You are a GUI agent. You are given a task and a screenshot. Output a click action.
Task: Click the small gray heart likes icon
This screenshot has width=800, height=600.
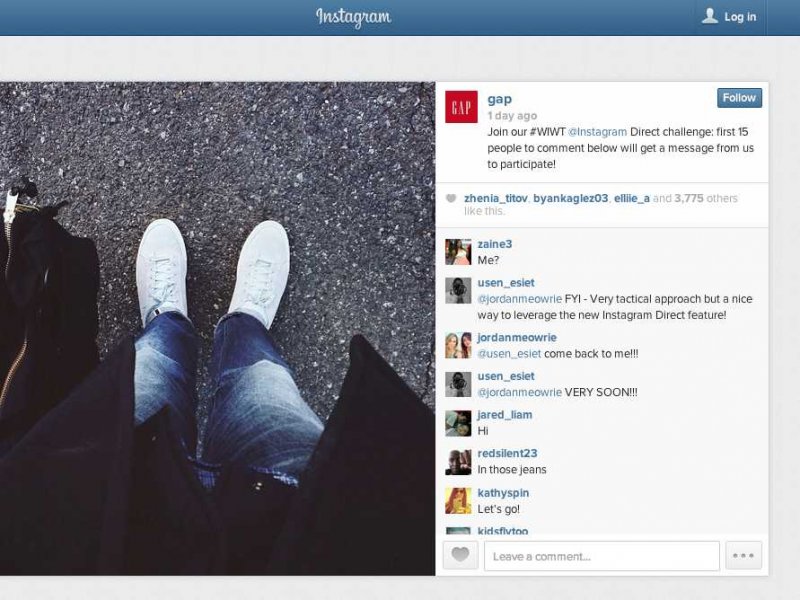click(x=451, y=198)
